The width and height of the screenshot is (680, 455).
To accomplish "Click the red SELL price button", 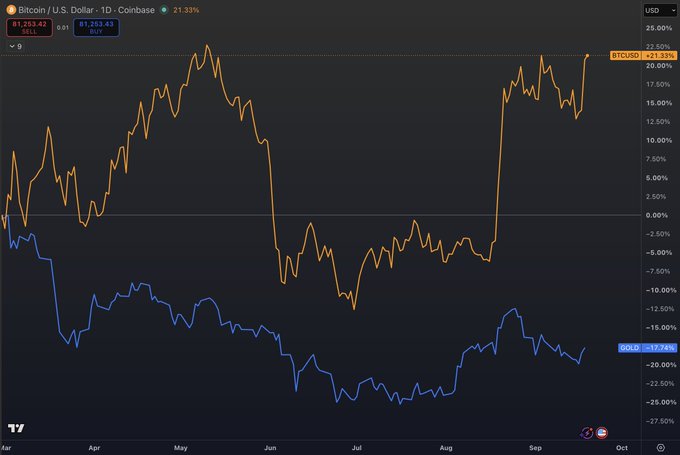I will point(29,27).
